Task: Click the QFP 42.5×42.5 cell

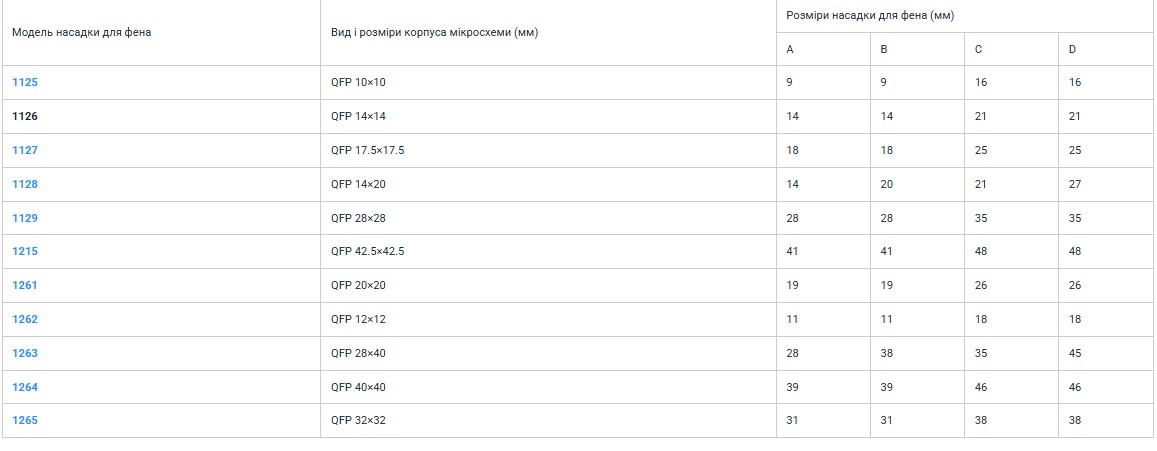Action: click(x=367, y=252)
